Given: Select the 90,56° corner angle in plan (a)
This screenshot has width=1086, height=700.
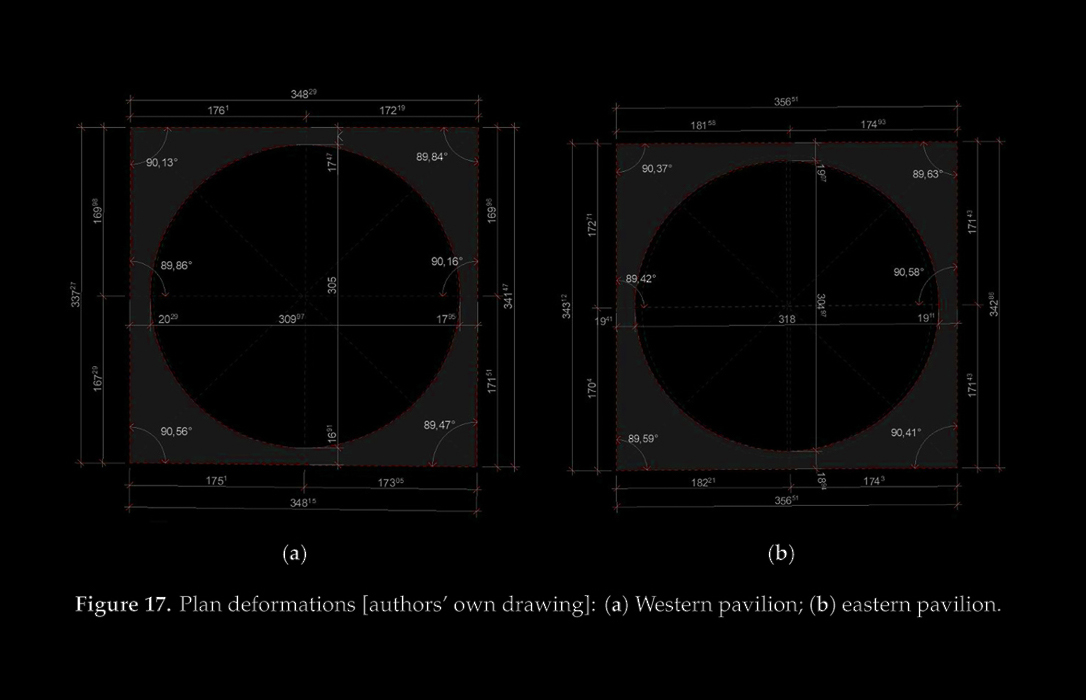Looking at the screenshot, I should point(175,432).
